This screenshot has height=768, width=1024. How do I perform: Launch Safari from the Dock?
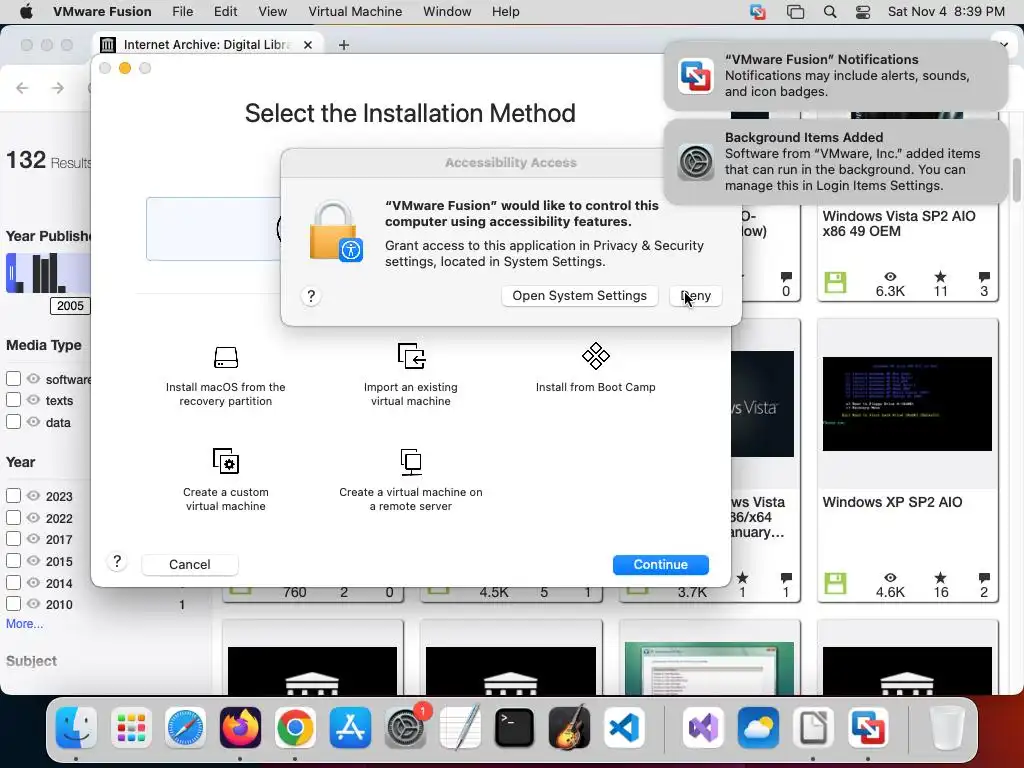[x=185, y=728]
